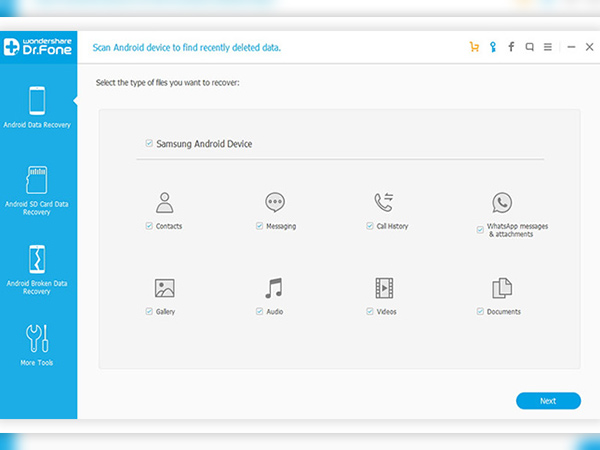Switch to Android SD Card Data Recovery
The width and height of the screenshot is (600, 450).
[38, 188]
